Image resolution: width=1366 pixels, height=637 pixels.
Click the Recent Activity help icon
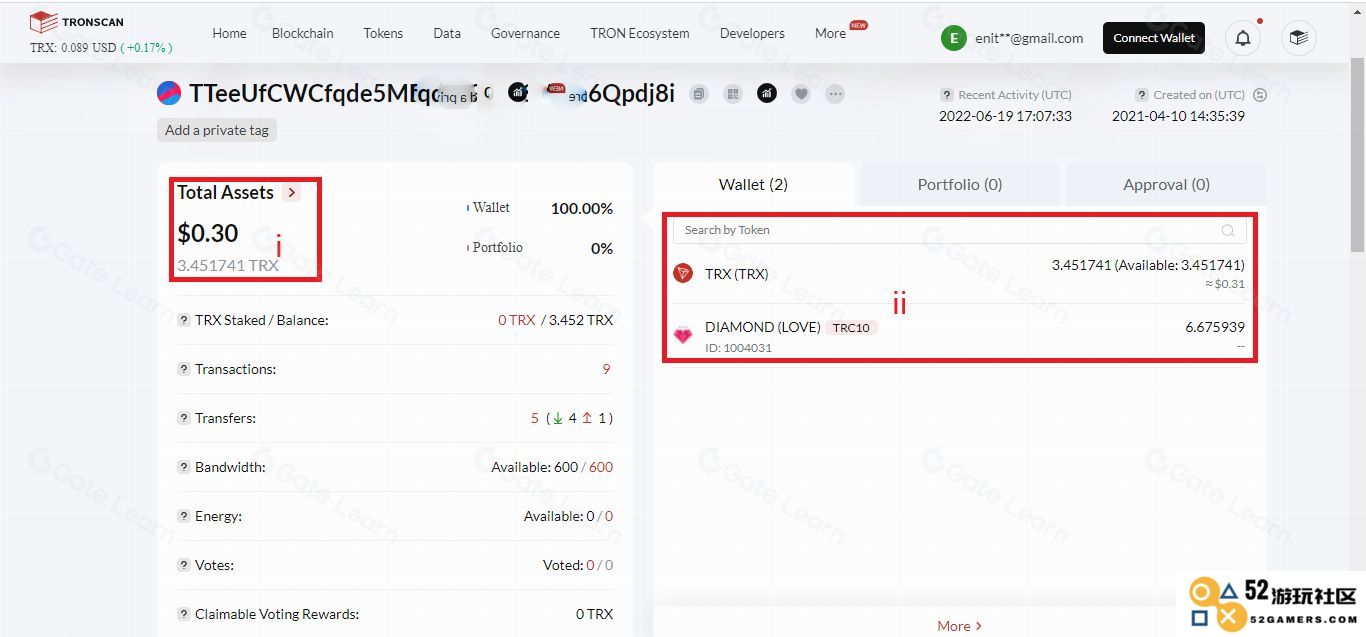(946, 95)
